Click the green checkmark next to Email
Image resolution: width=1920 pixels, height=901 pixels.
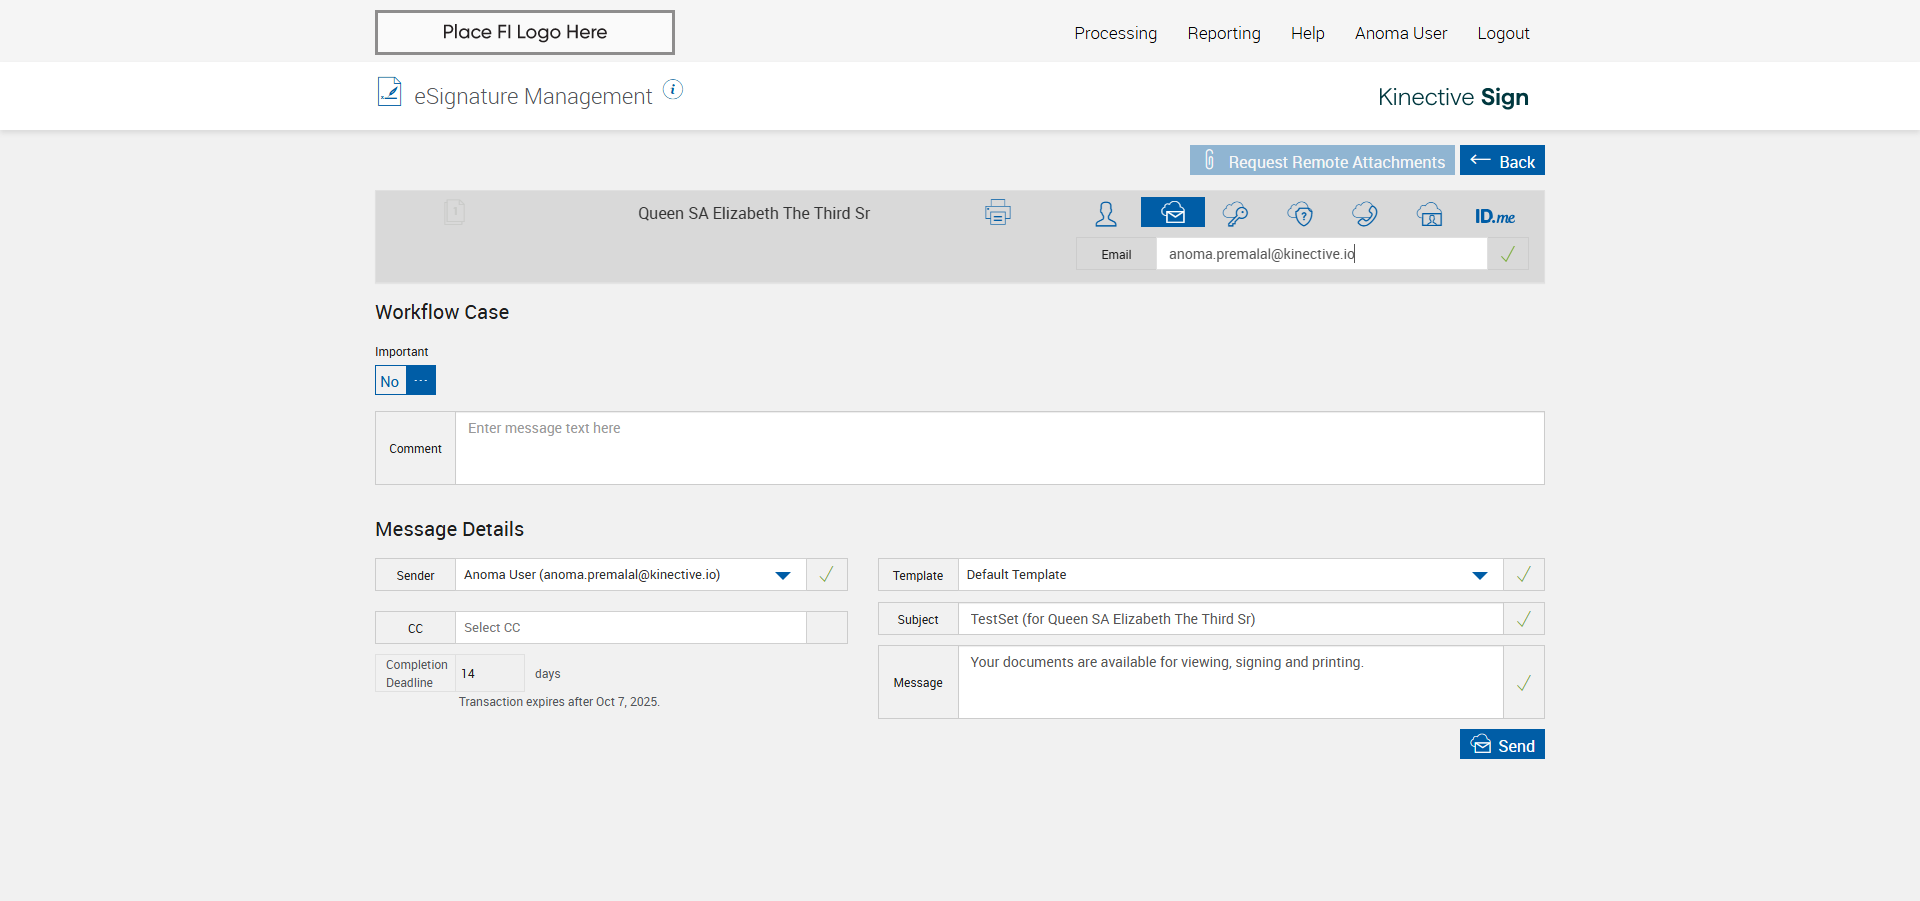1508,254
